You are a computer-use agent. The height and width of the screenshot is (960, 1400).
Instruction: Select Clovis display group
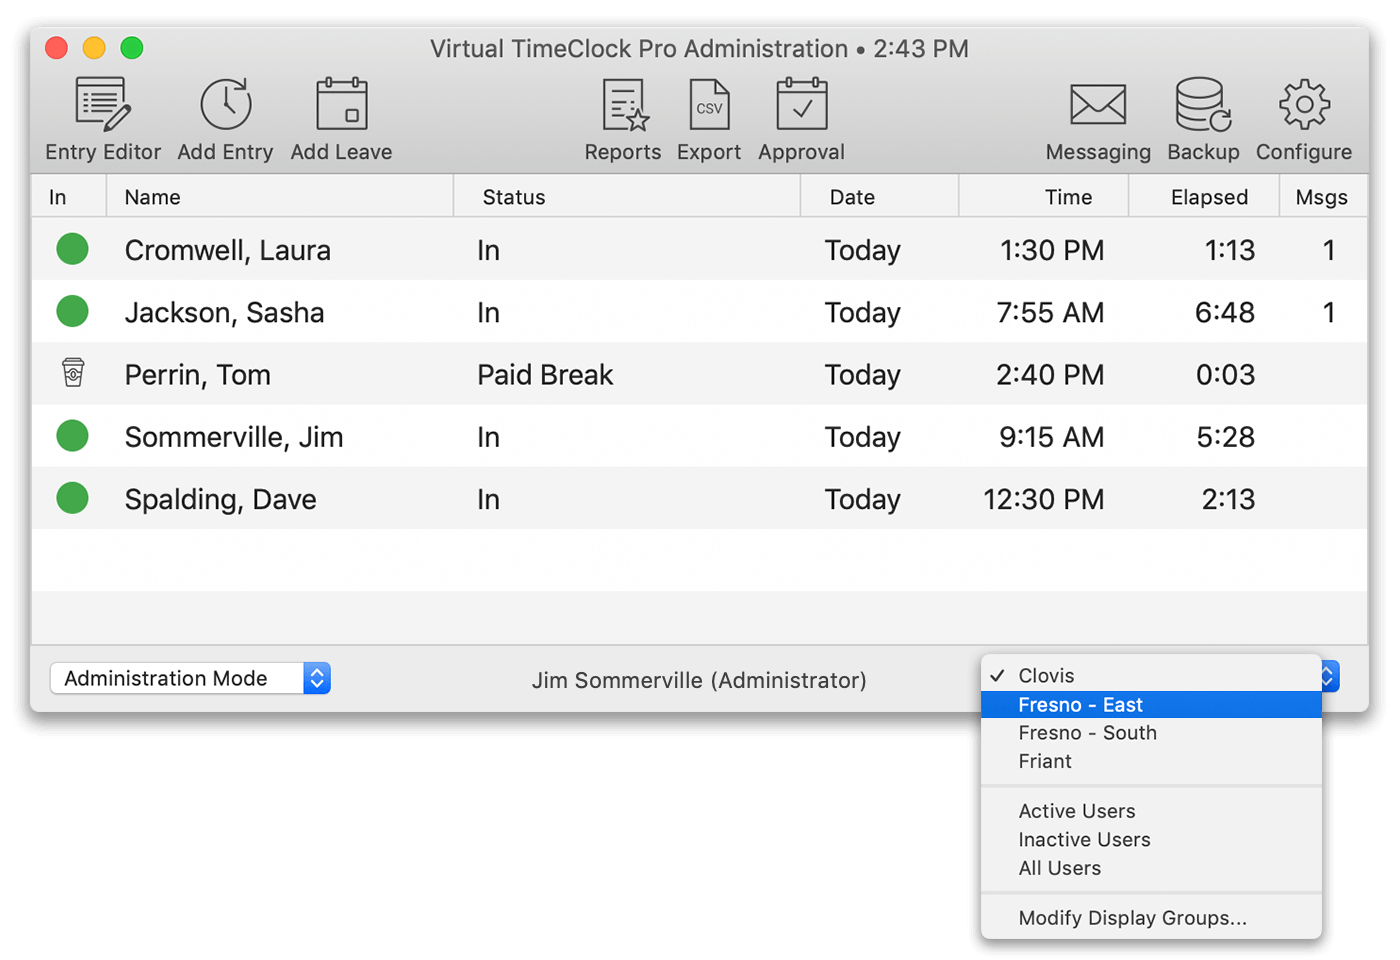coord(1151,676)
